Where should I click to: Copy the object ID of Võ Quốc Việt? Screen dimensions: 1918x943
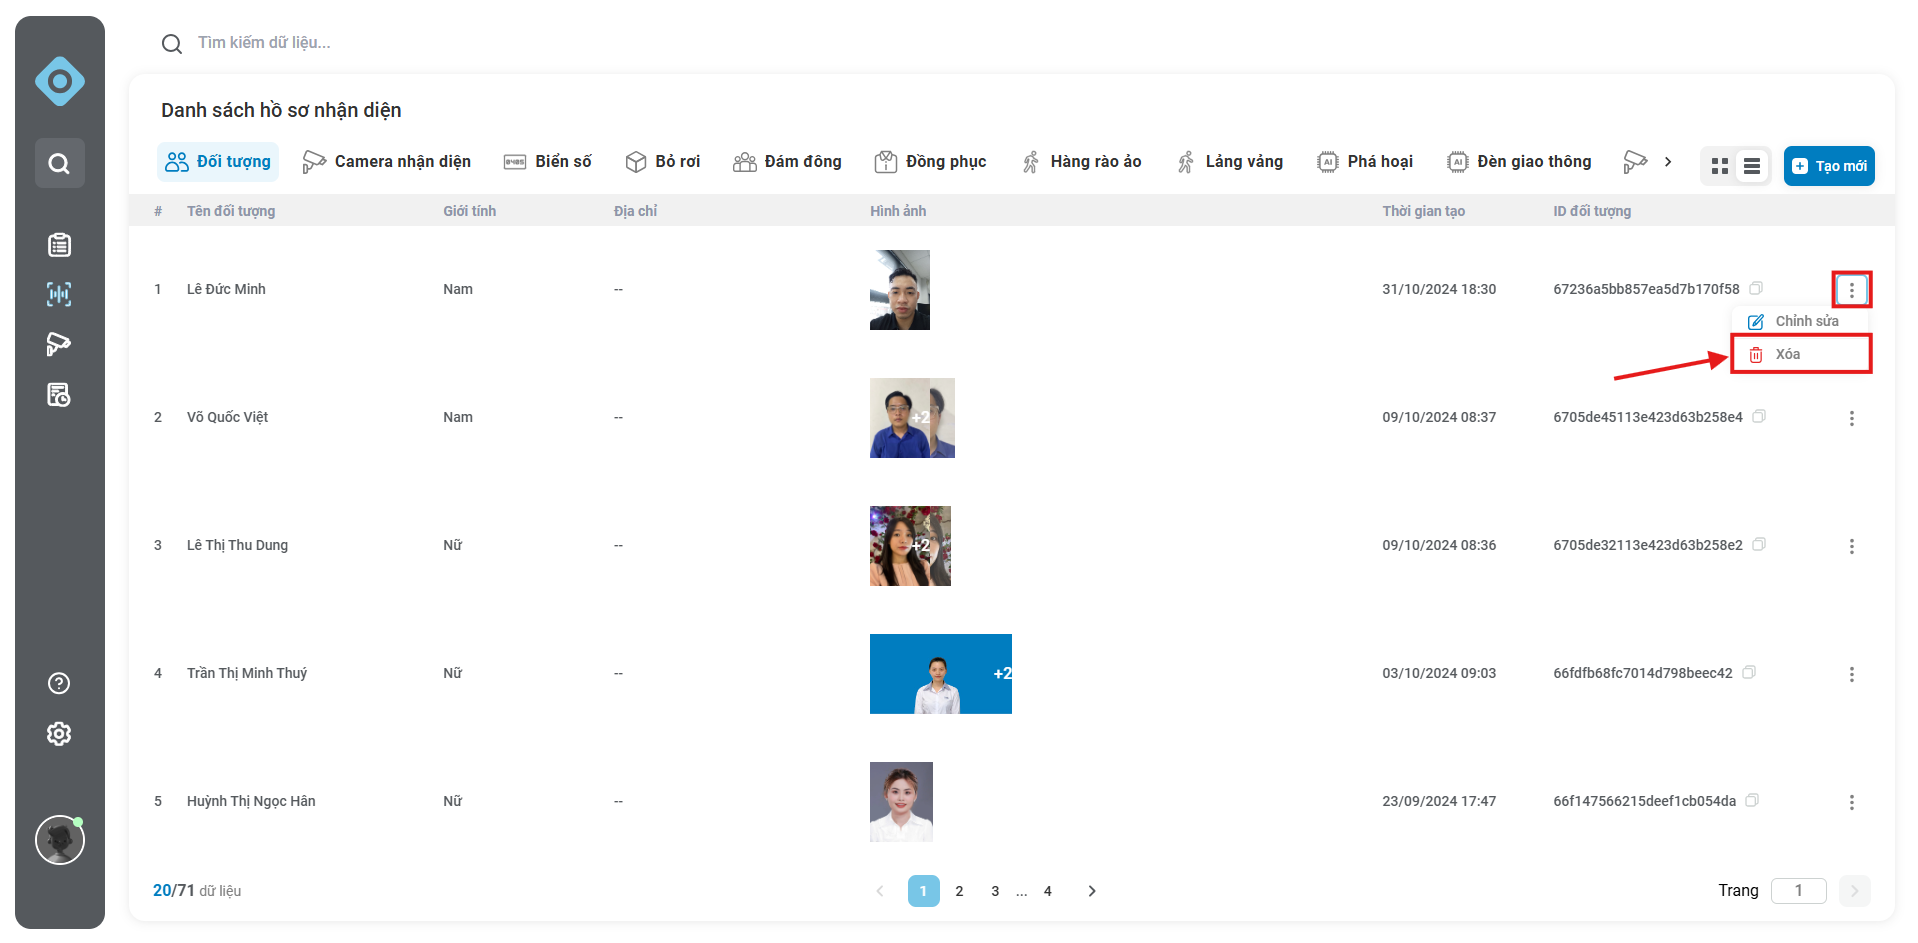pyautogui.click(x=1759, y=417)
